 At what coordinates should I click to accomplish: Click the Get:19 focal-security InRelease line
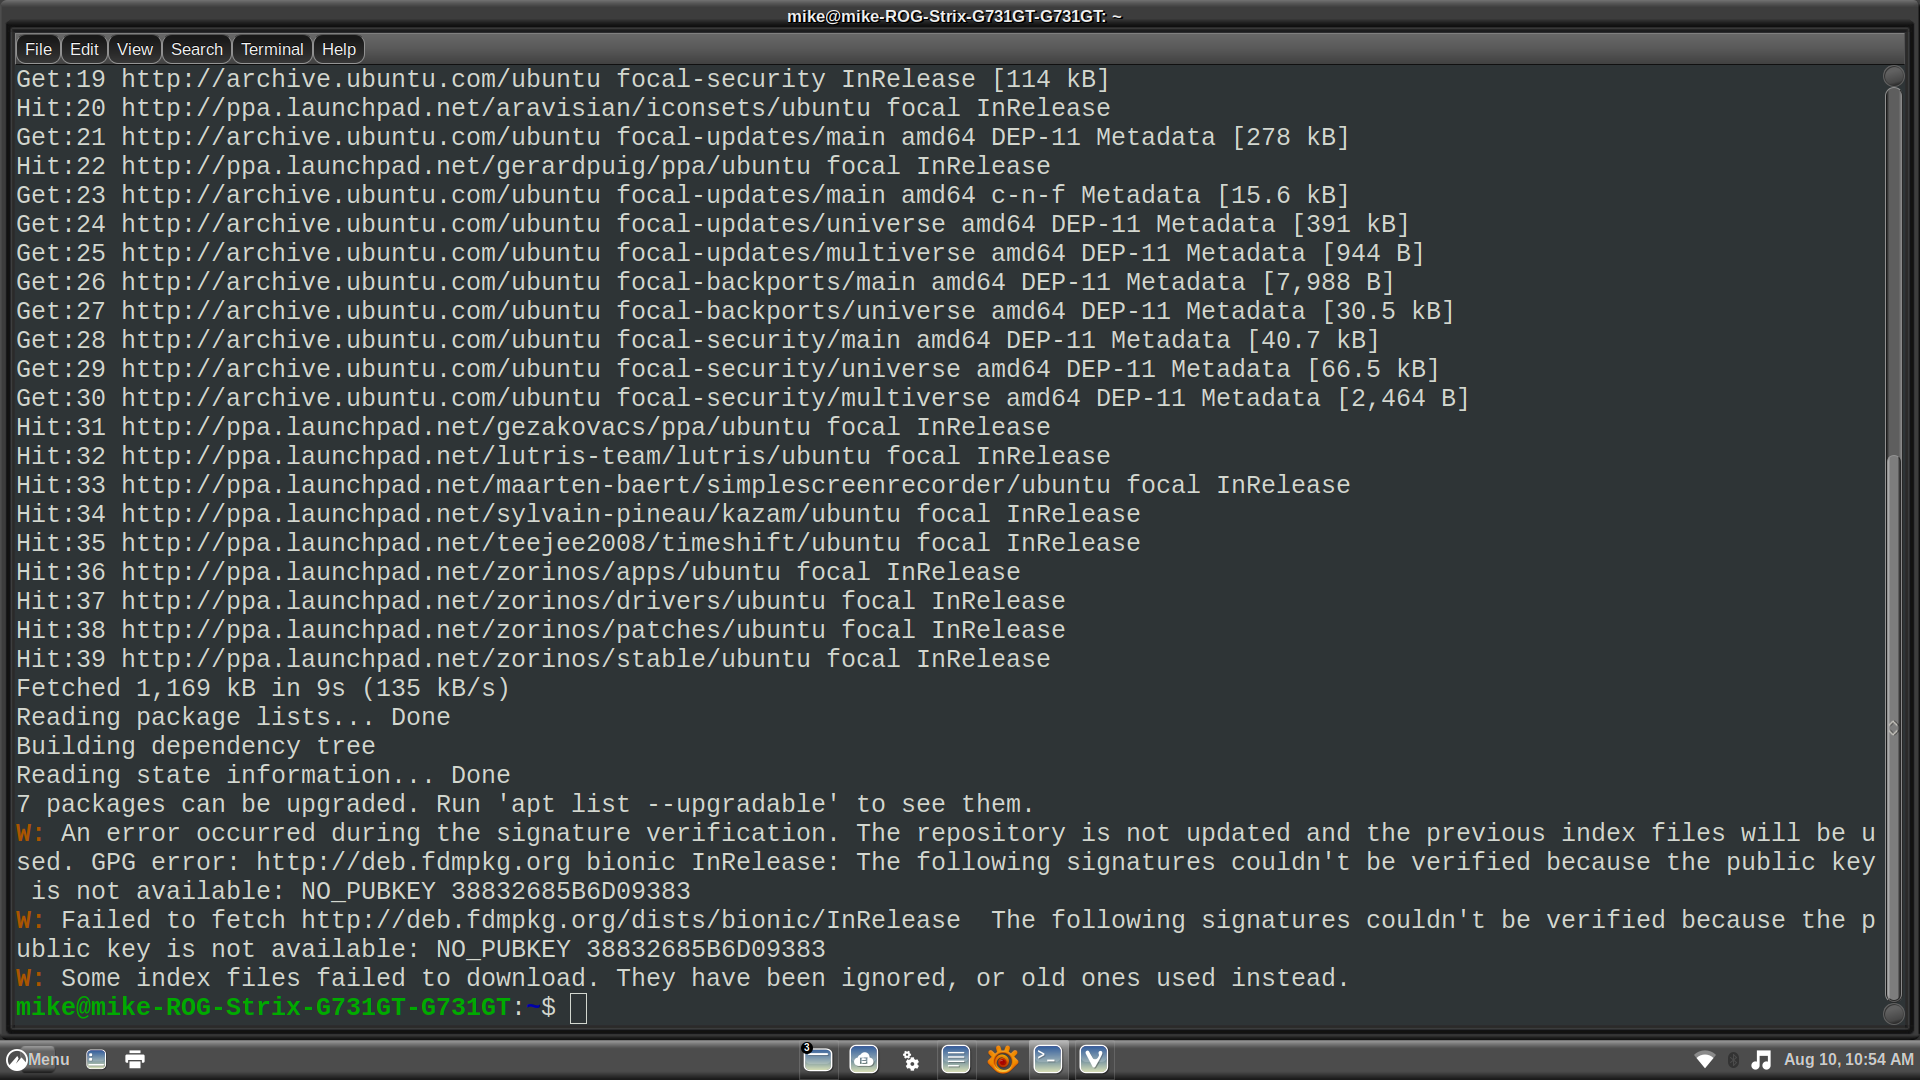point(563,79)
